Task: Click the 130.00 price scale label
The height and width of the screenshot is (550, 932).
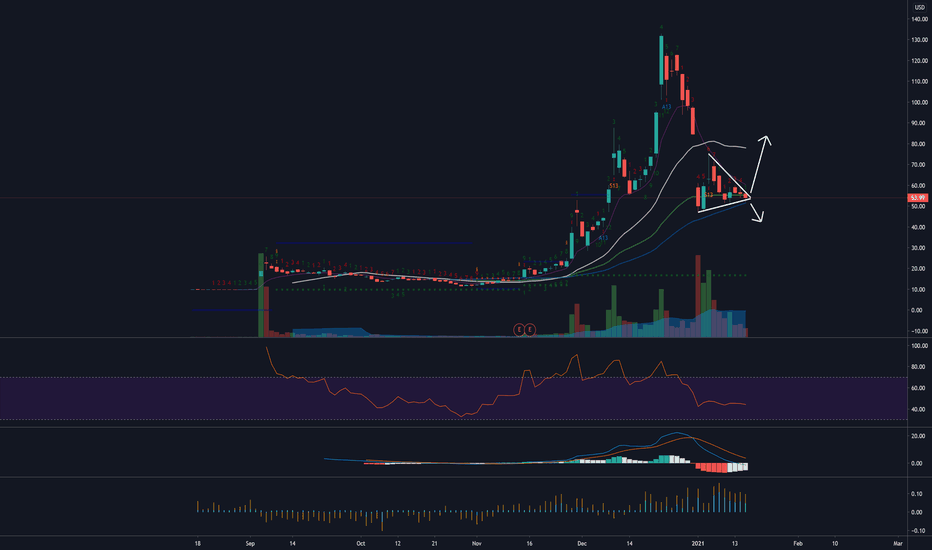Action: point(919,40)
